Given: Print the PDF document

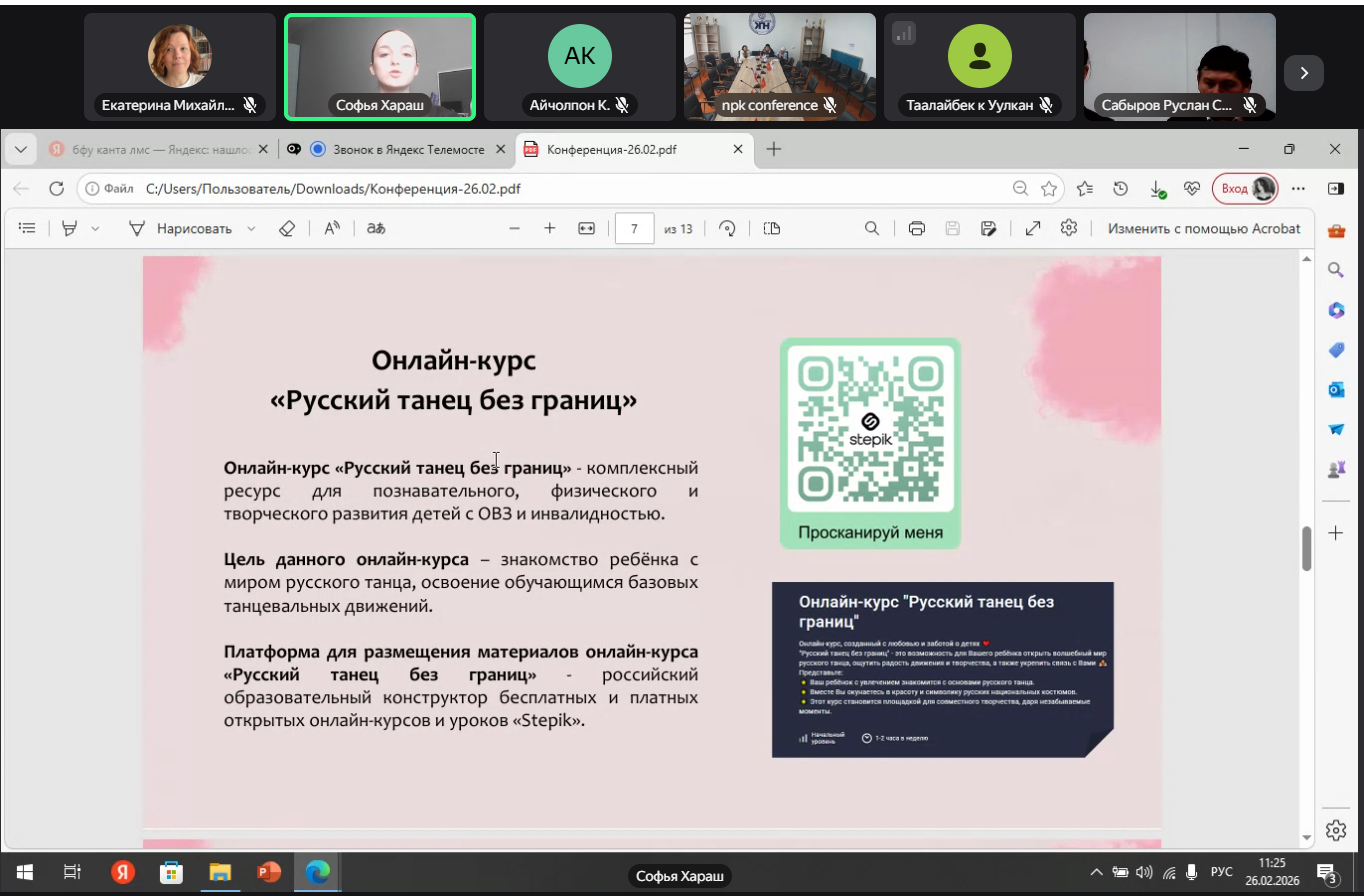Looking at the screenshot, I should (x=916, y=228).
